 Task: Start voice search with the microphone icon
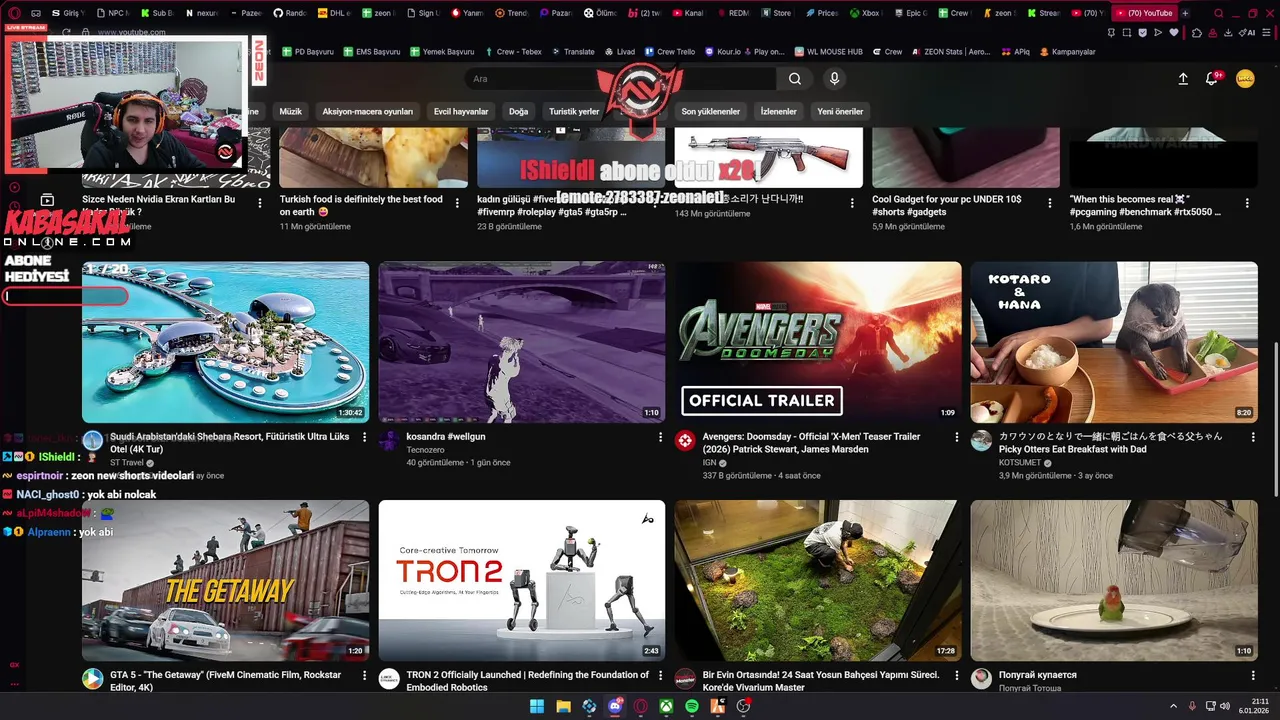834,79
